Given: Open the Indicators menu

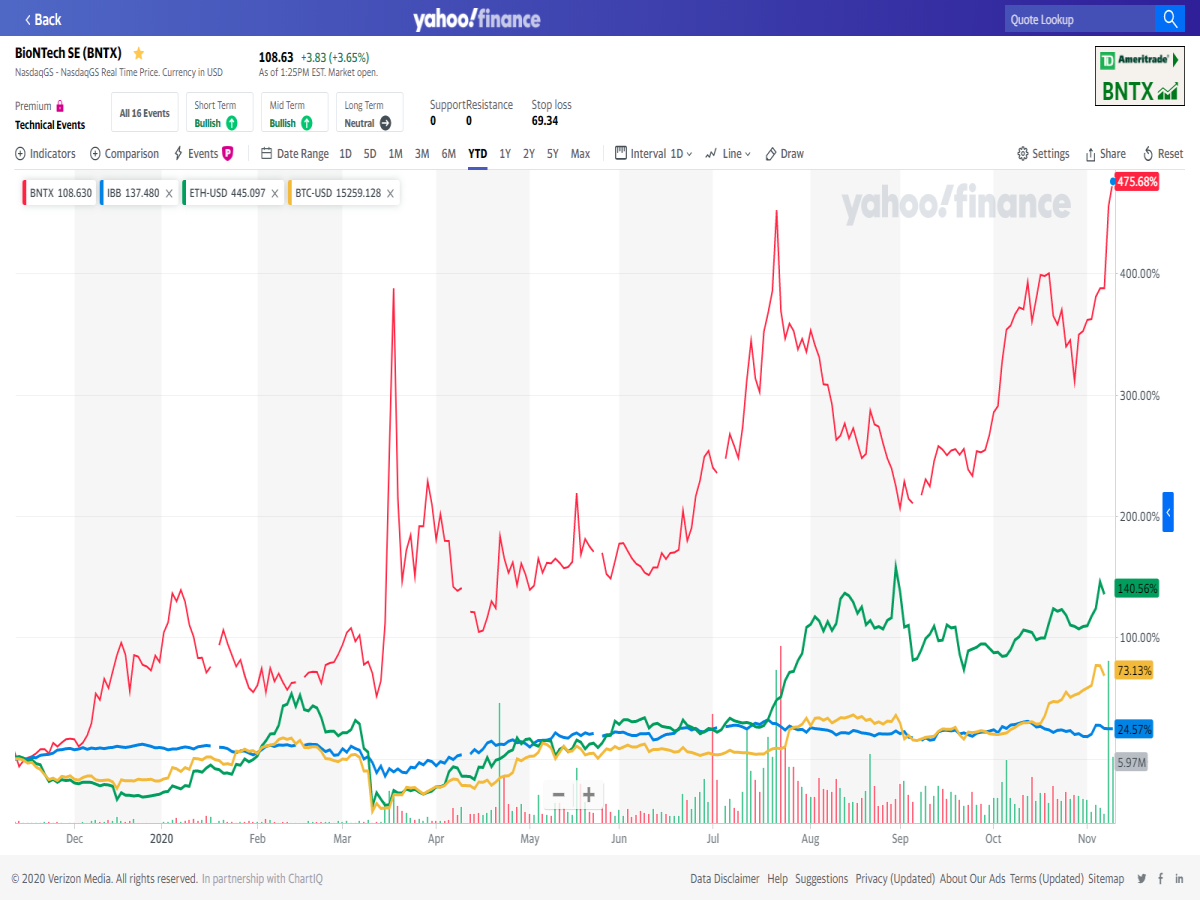Looking at the screenshot, I should point(46,154).
